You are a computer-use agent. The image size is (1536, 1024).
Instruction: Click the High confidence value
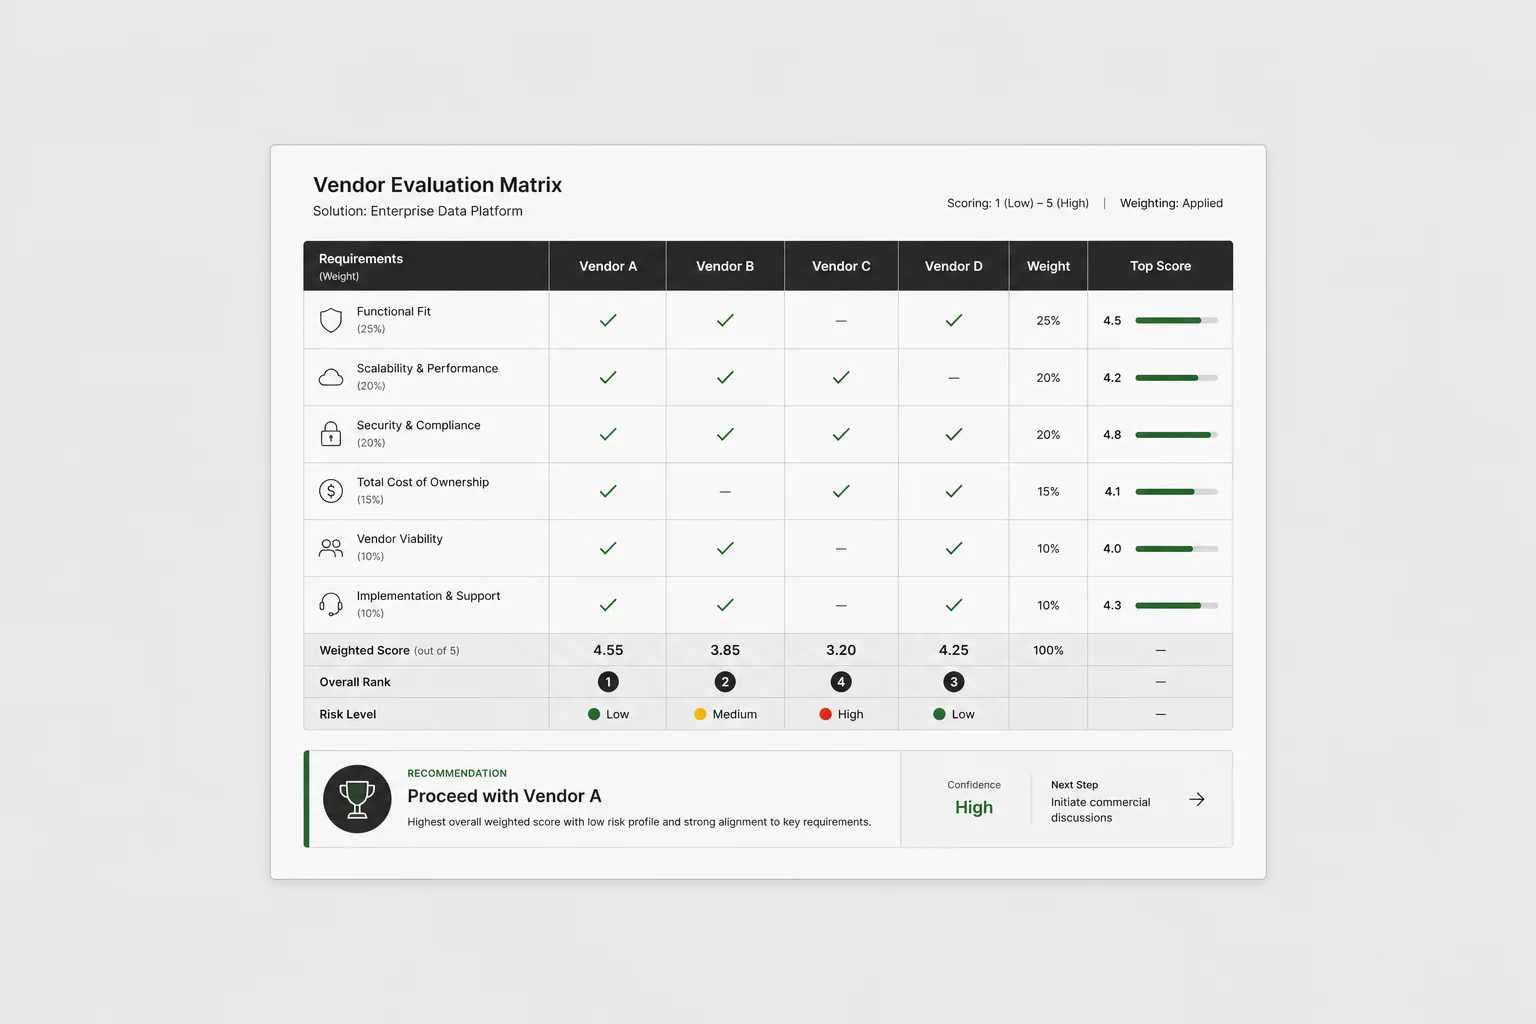tap(974, 807)
